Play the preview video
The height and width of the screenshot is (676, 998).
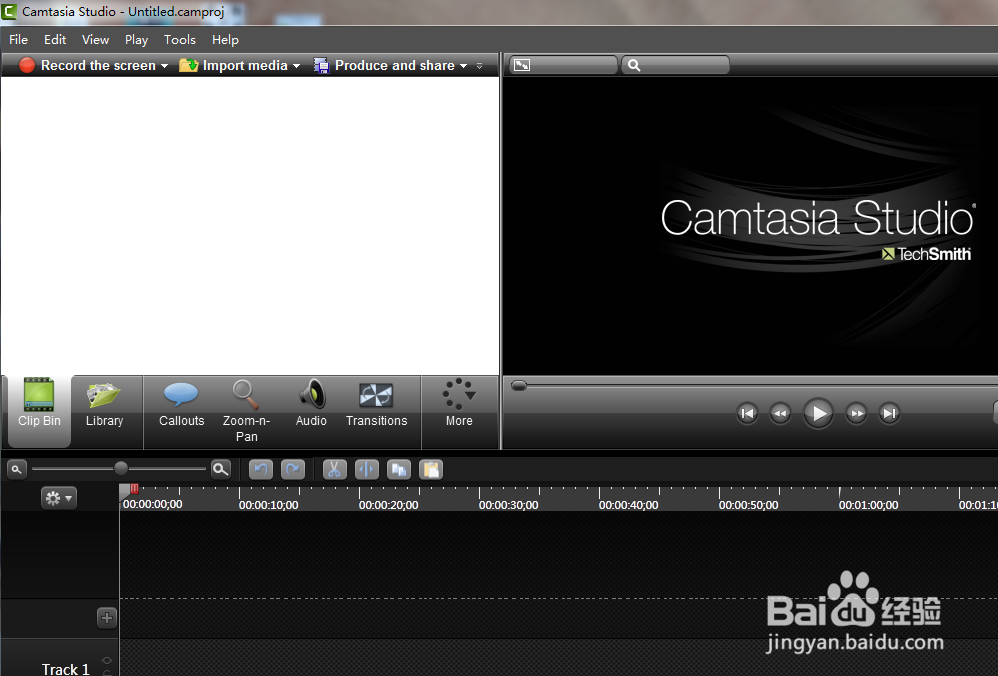click(818, 414)
